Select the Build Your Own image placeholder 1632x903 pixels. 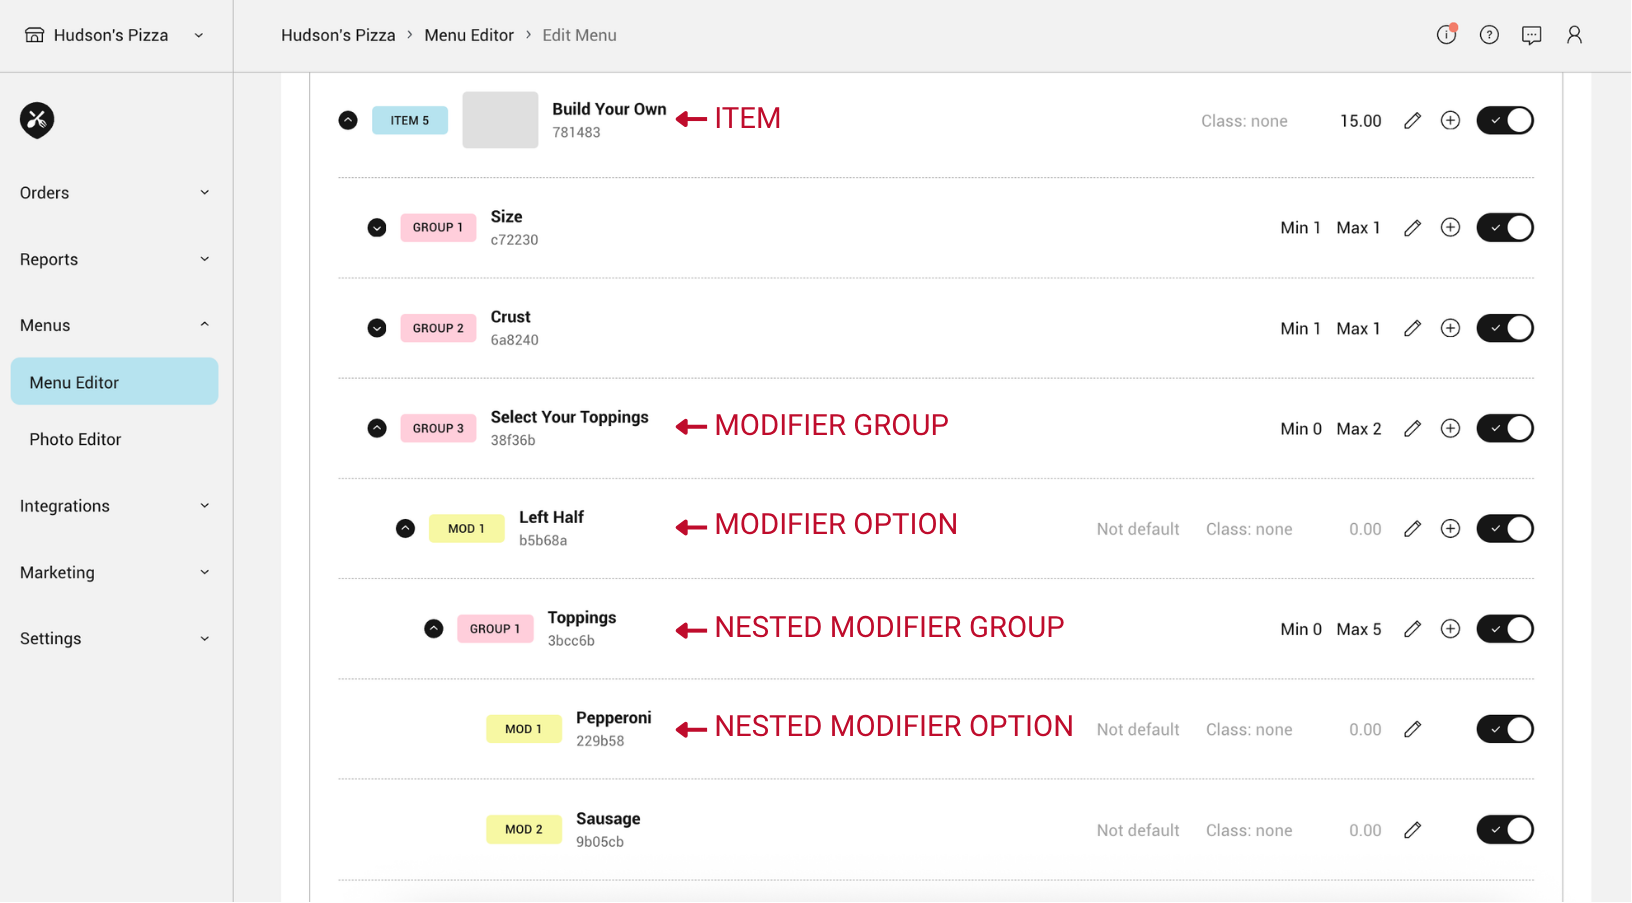click(500, 120)
